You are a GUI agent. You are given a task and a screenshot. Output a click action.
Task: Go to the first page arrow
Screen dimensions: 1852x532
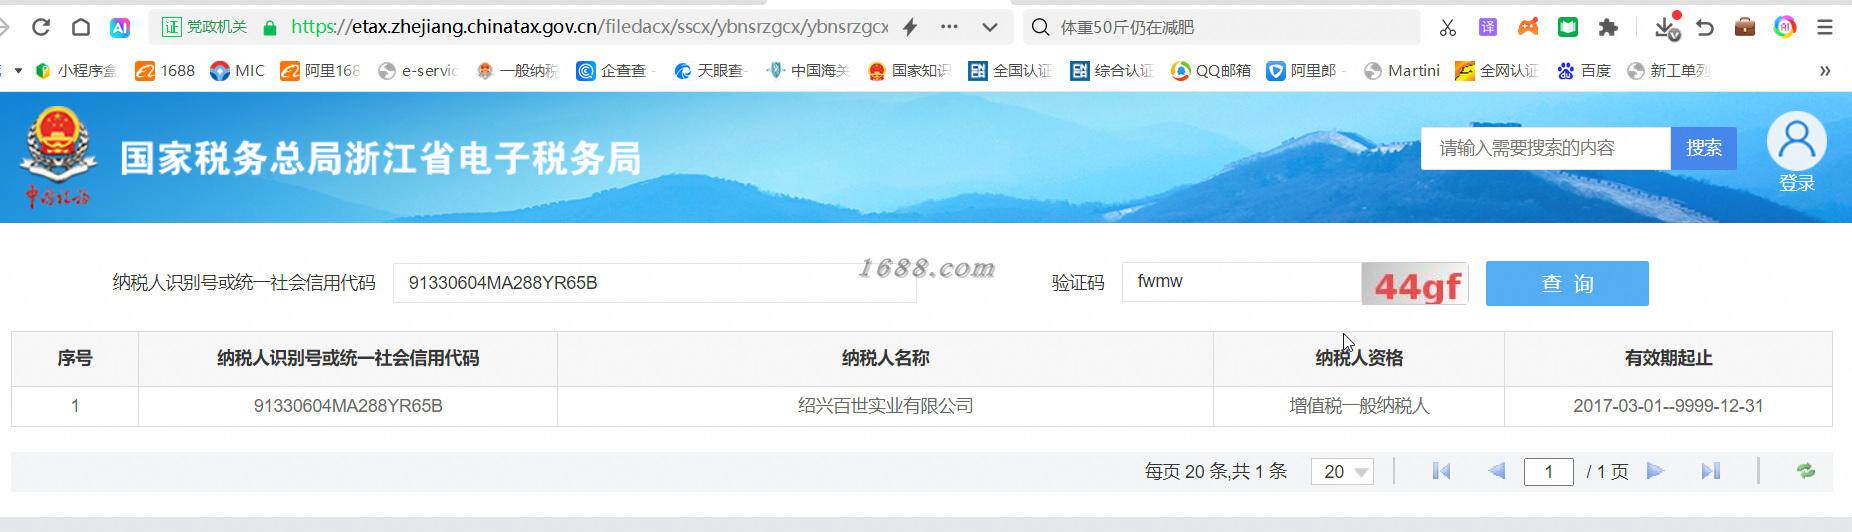click(x=1441, y=471)
